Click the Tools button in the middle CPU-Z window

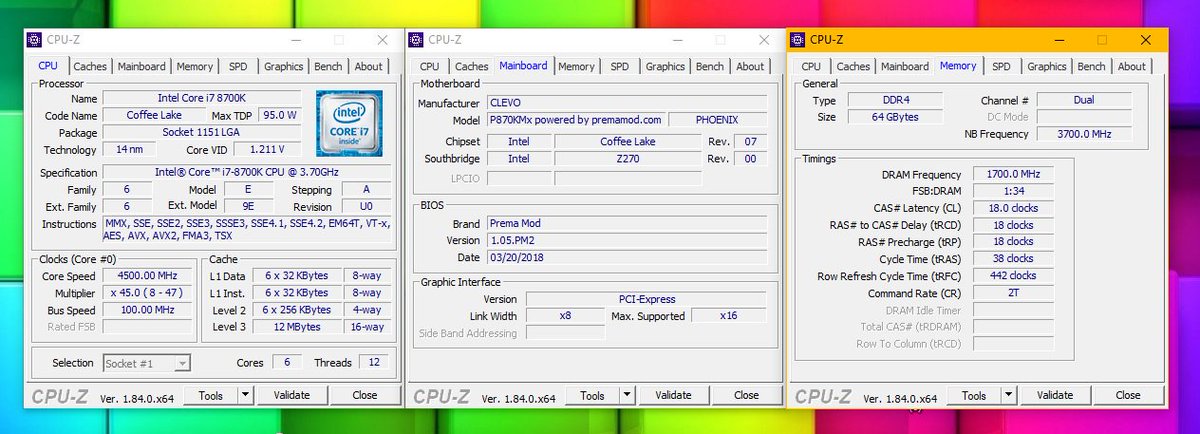tap(592, 395)
